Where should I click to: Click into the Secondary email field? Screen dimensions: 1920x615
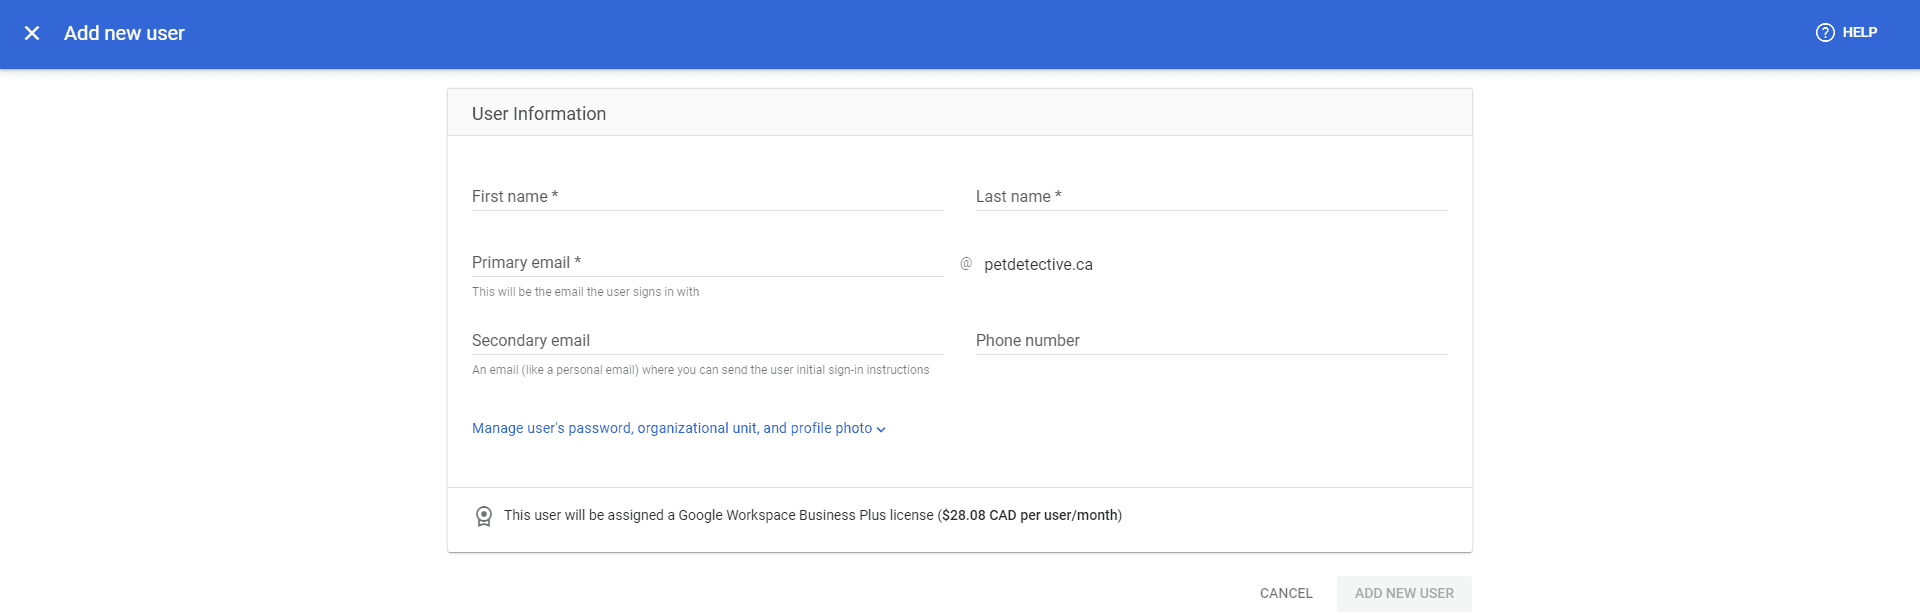[707, 340]
